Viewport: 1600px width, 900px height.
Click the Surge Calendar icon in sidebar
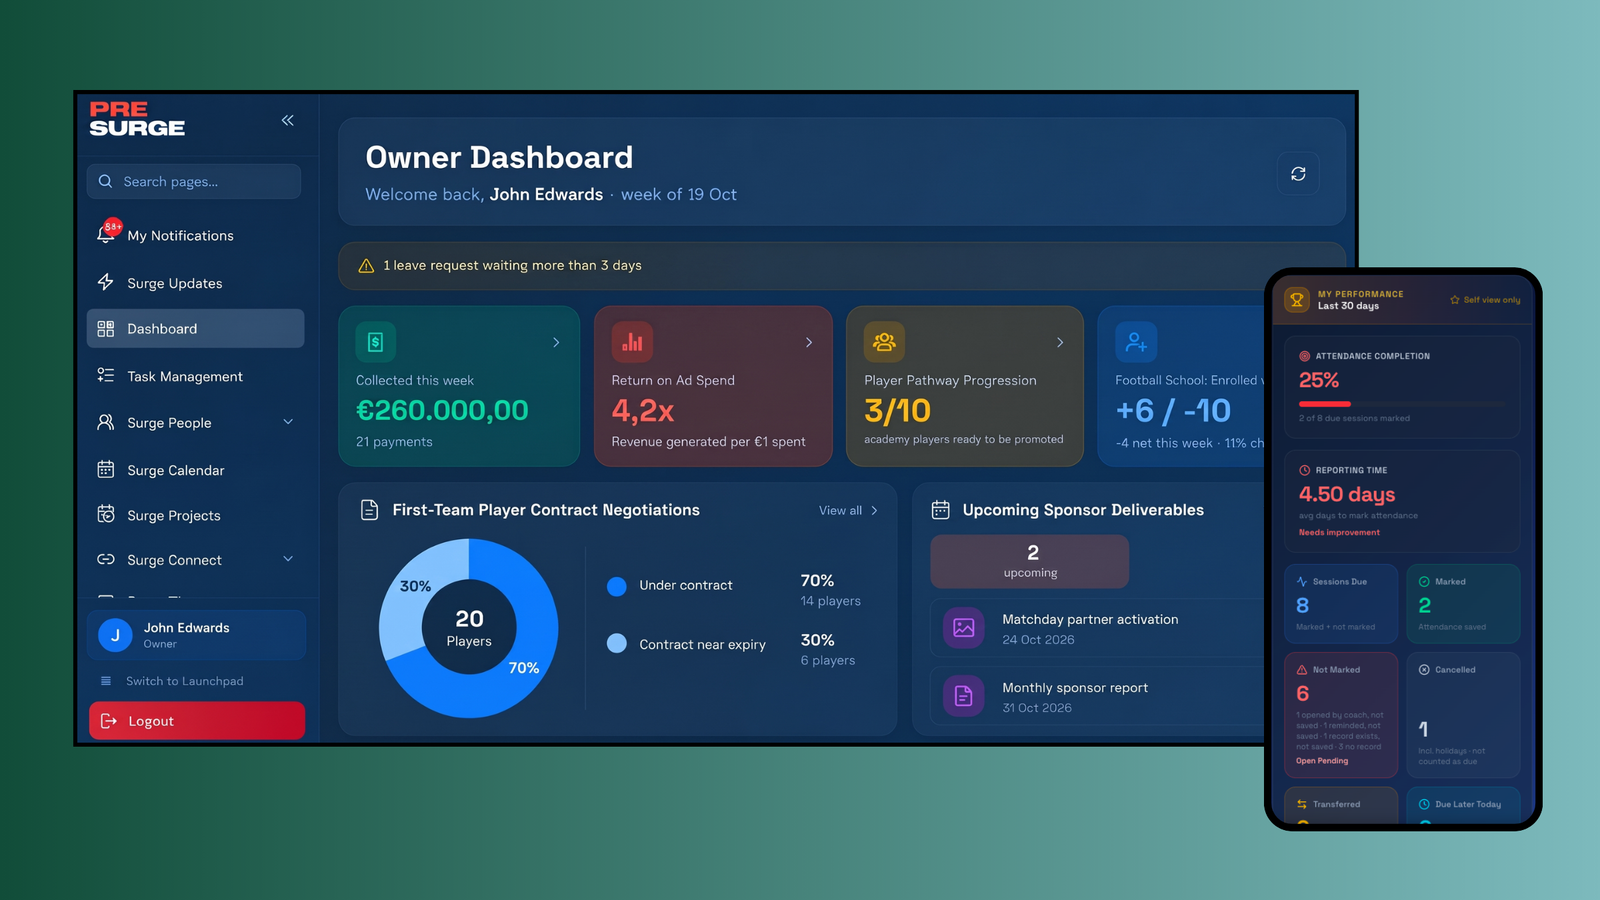[106, 469]
